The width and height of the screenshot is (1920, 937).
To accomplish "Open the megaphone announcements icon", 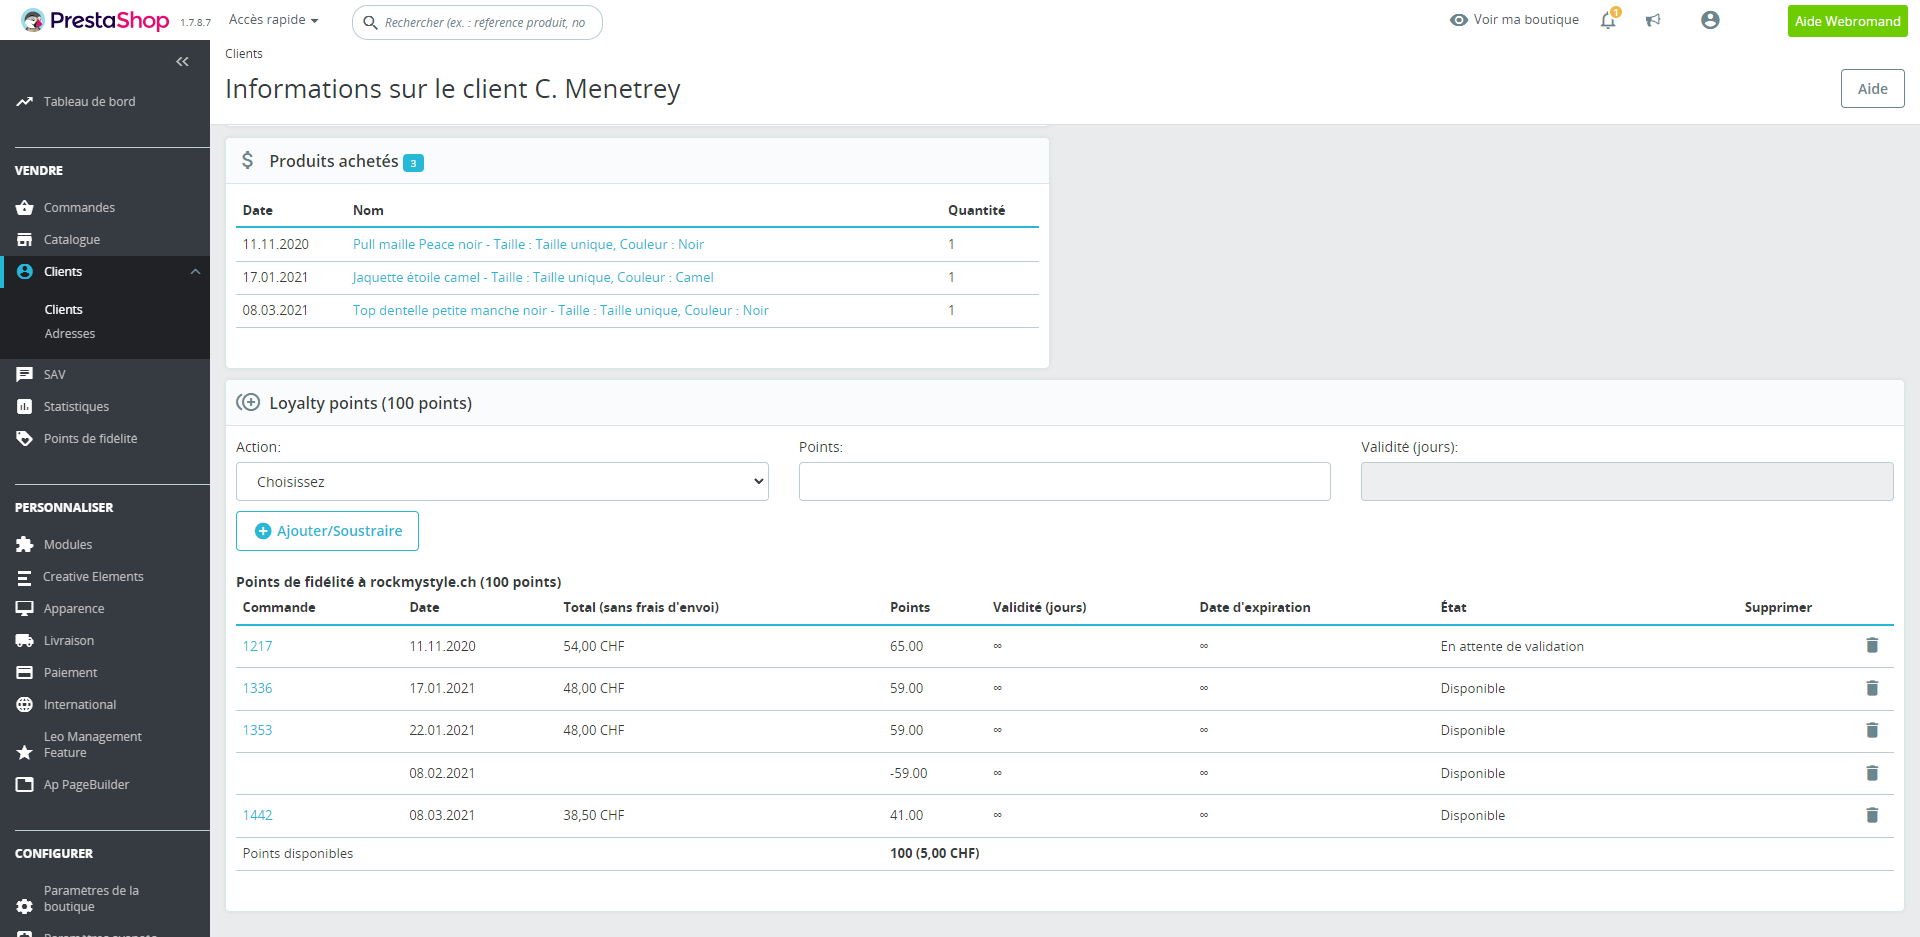I will [1653, 21].
